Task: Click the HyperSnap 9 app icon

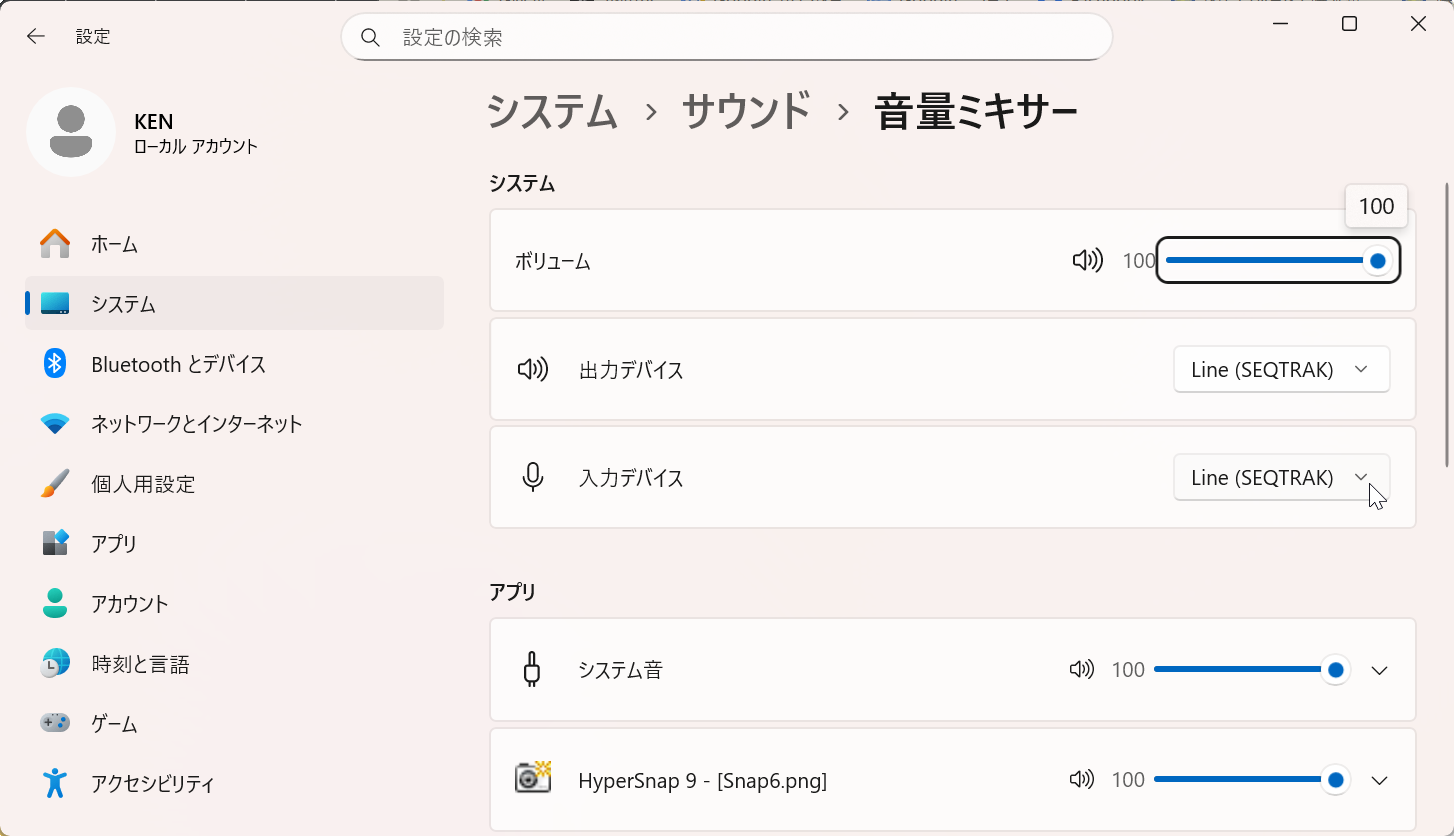Action: 533,778
